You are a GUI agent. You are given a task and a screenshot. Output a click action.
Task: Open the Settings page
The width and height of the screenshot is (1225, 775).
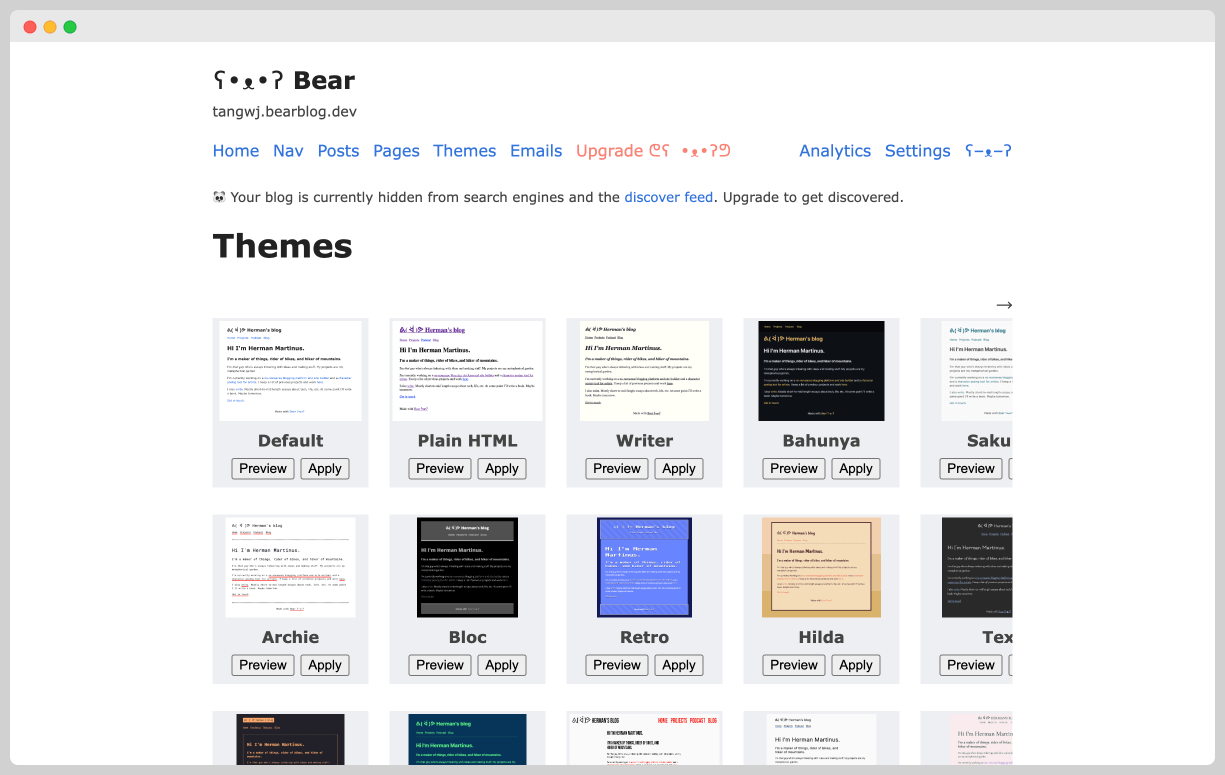pyautogui.click(x=917, y=151)
